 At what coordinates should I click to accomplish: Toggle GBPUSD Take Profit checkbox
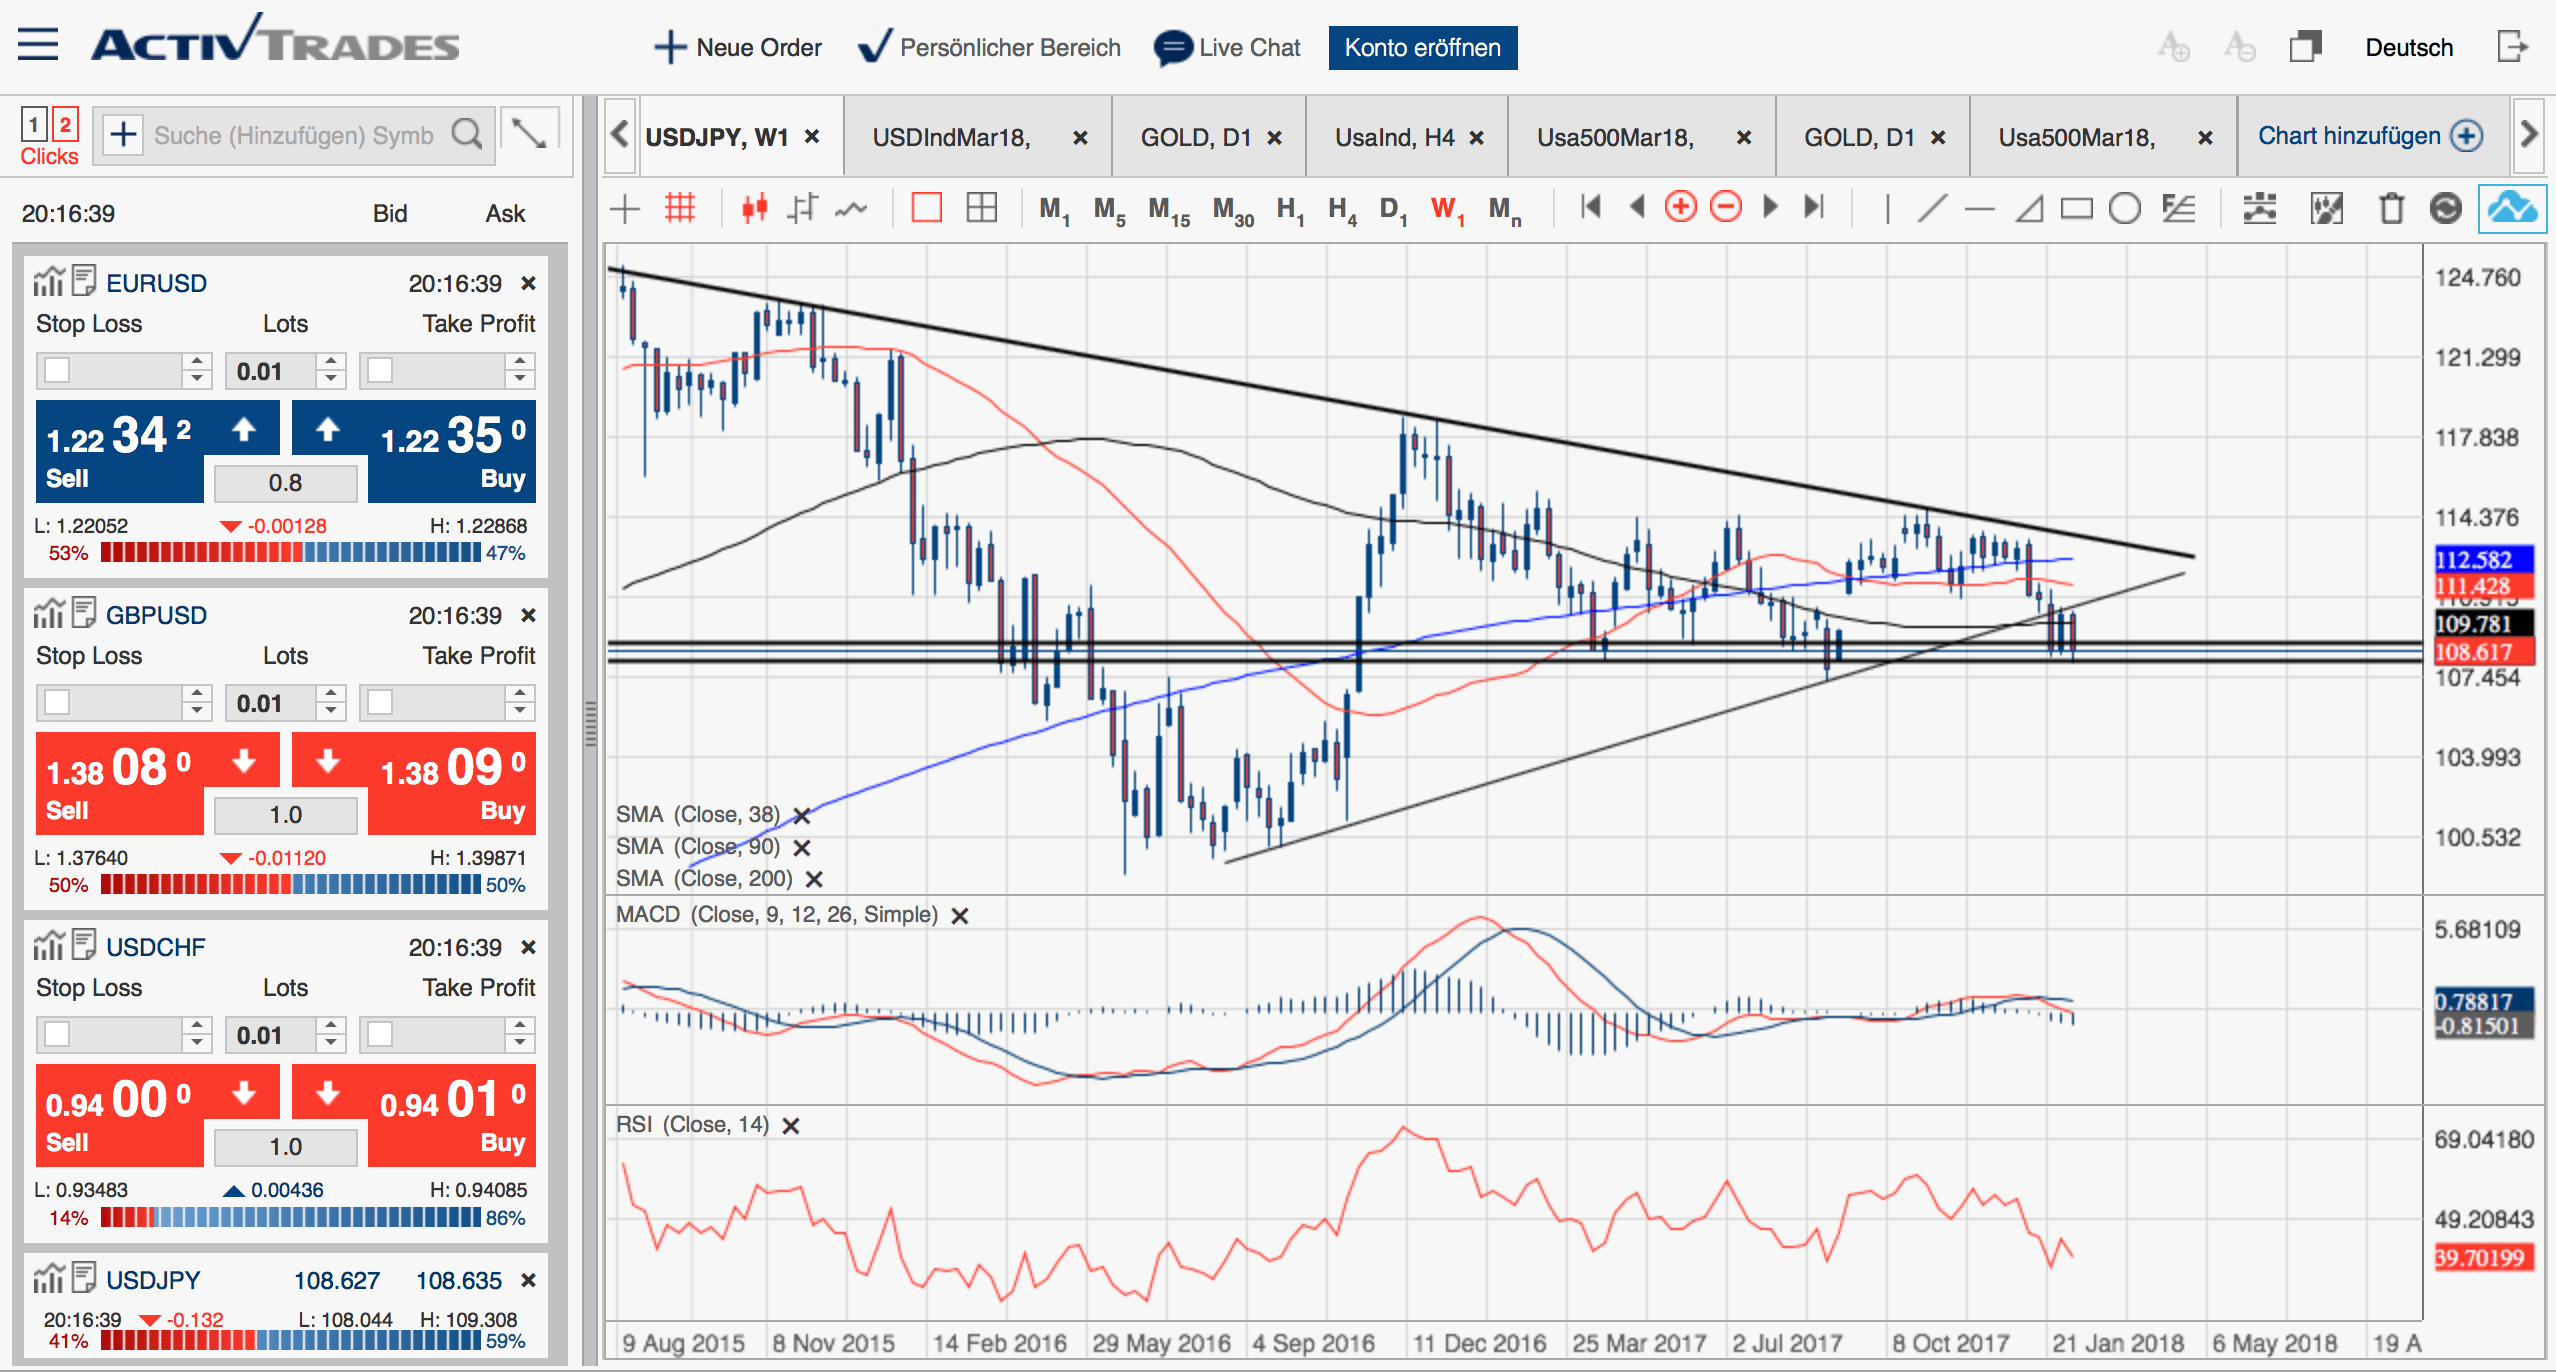tap(380, 702)
